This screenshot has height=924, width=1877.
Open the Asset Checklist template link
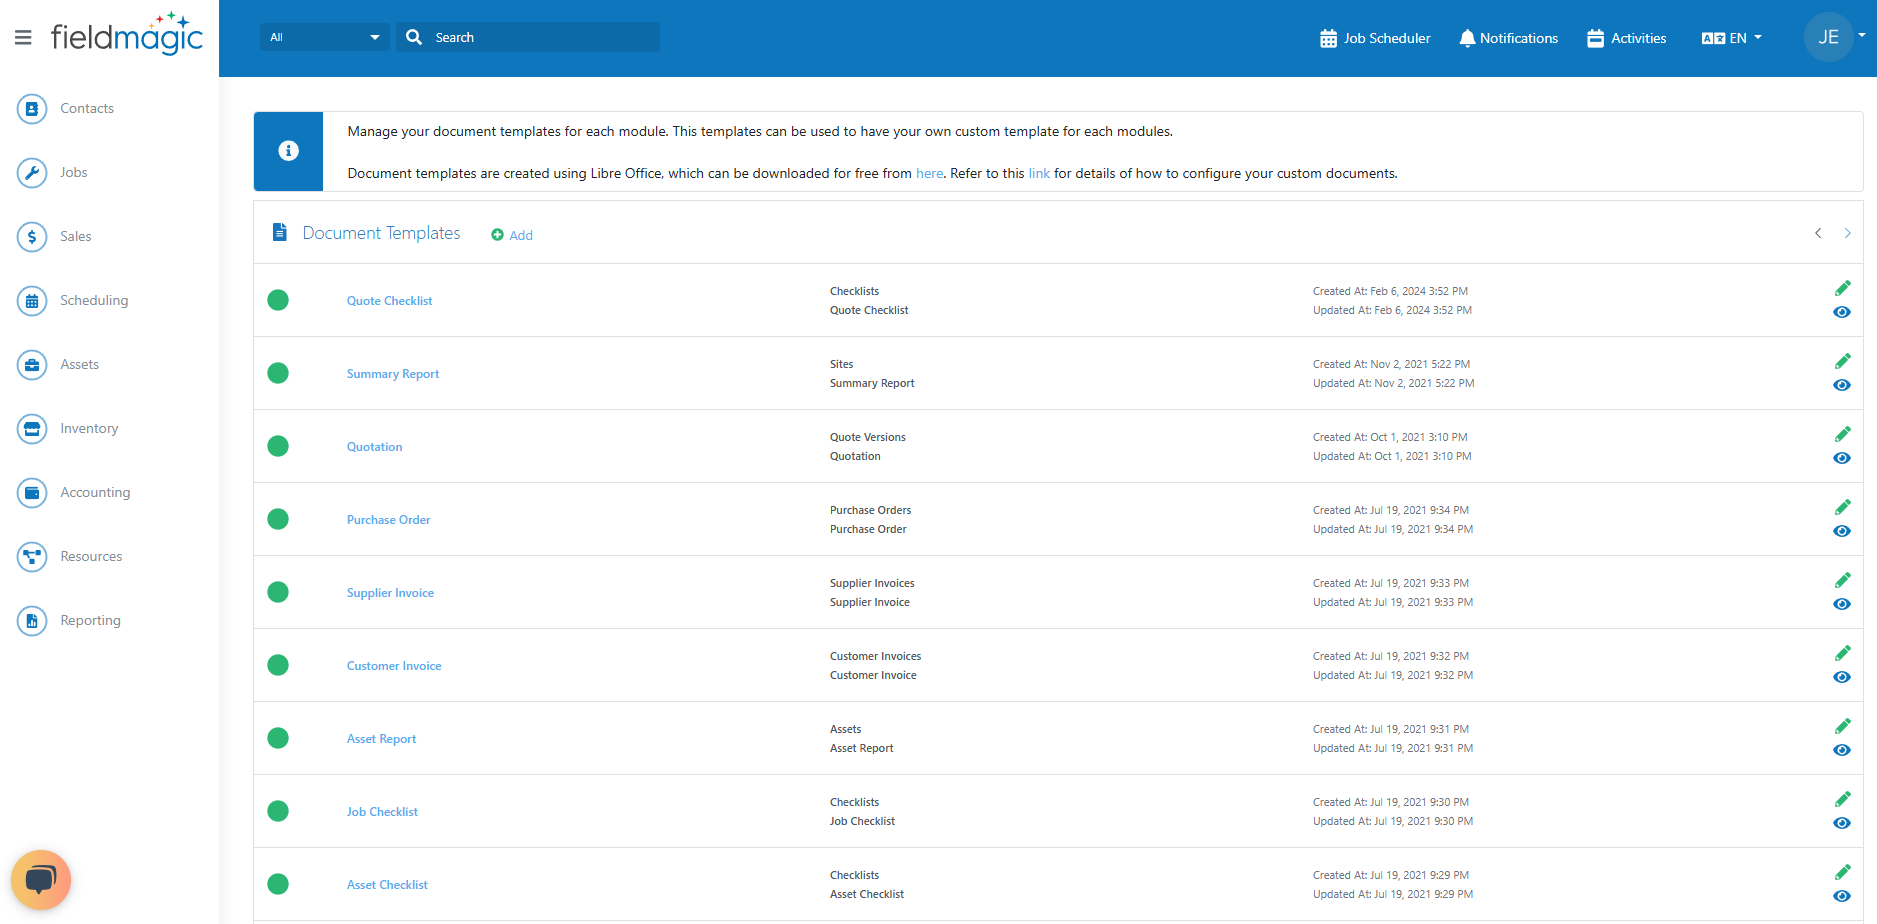tap(387, 885)
